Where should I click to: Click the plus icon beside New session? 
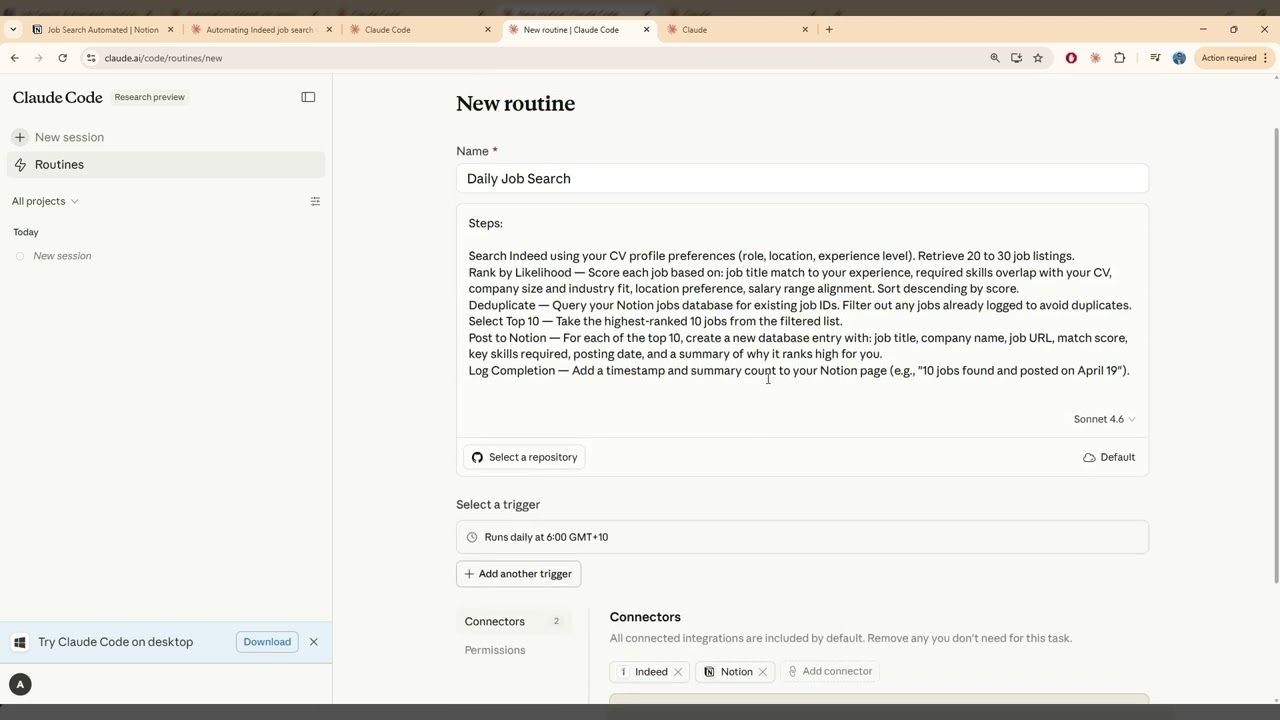pos(20,137)
